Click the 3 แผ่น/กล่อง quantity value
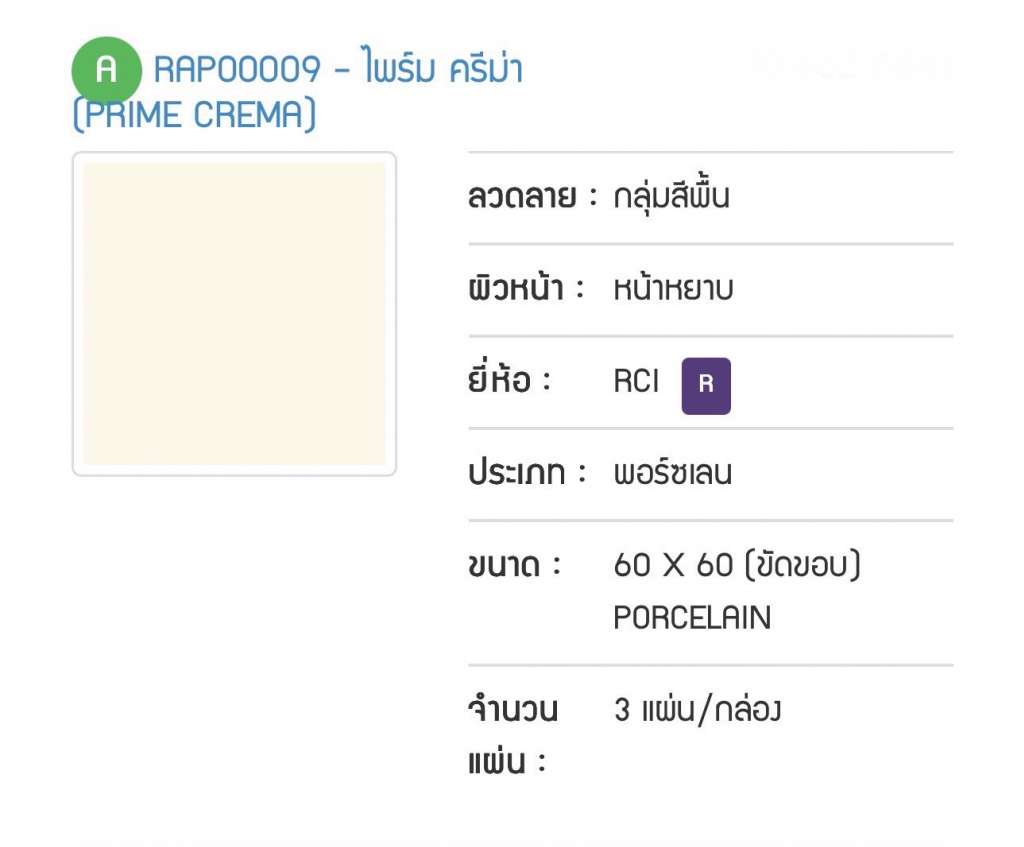Screen dimensions: 1024x847 (x=697, y=710)
